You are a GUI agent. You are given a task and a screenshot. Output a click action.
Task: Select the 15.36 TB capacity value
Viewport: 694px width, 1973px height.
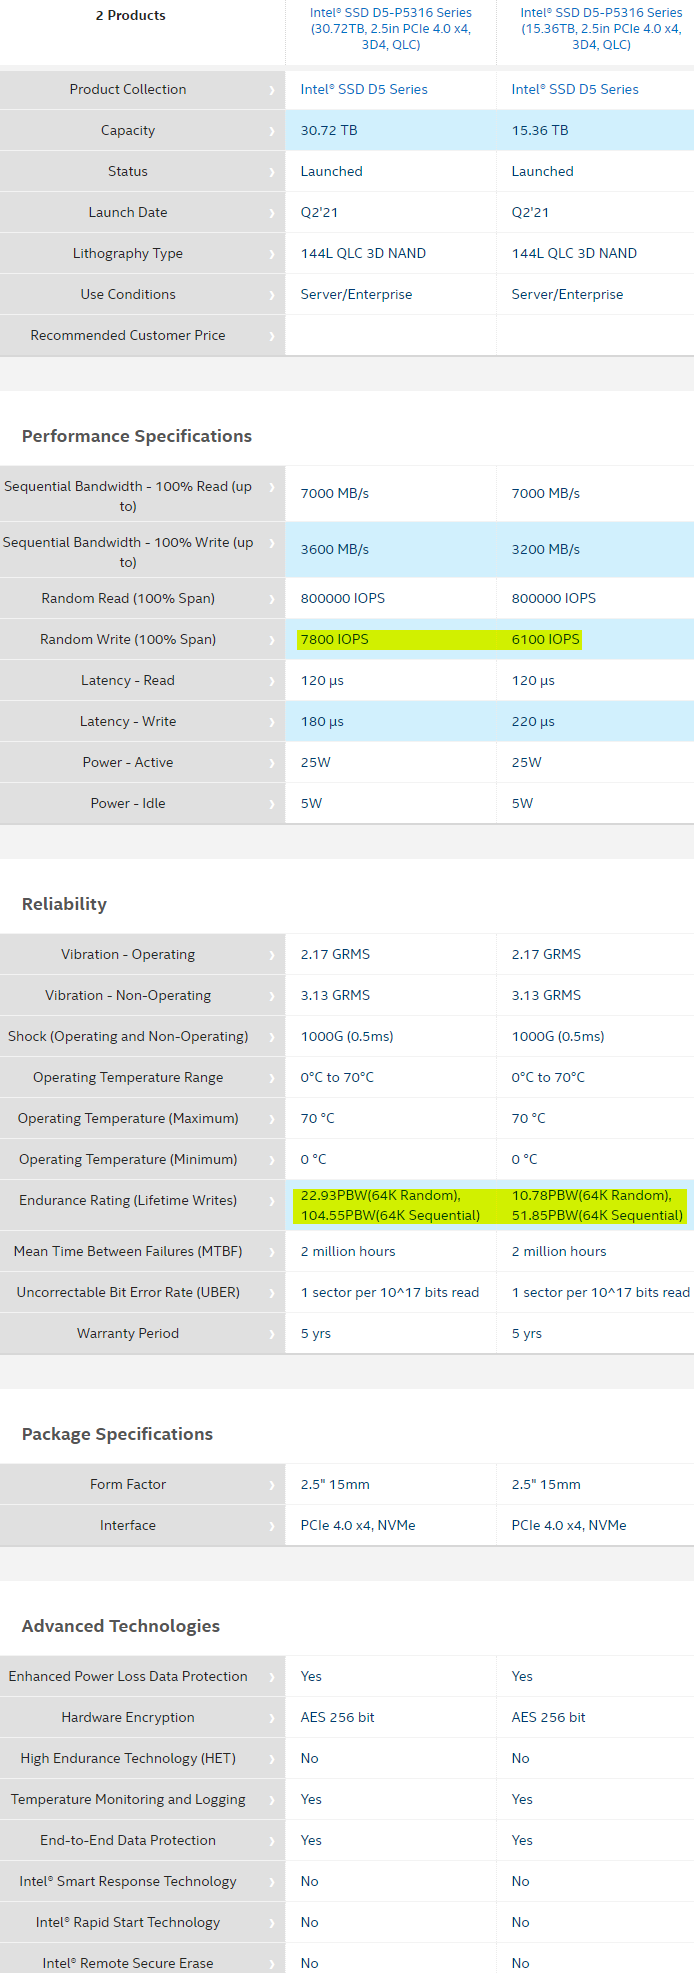click(x=540, y=130)
